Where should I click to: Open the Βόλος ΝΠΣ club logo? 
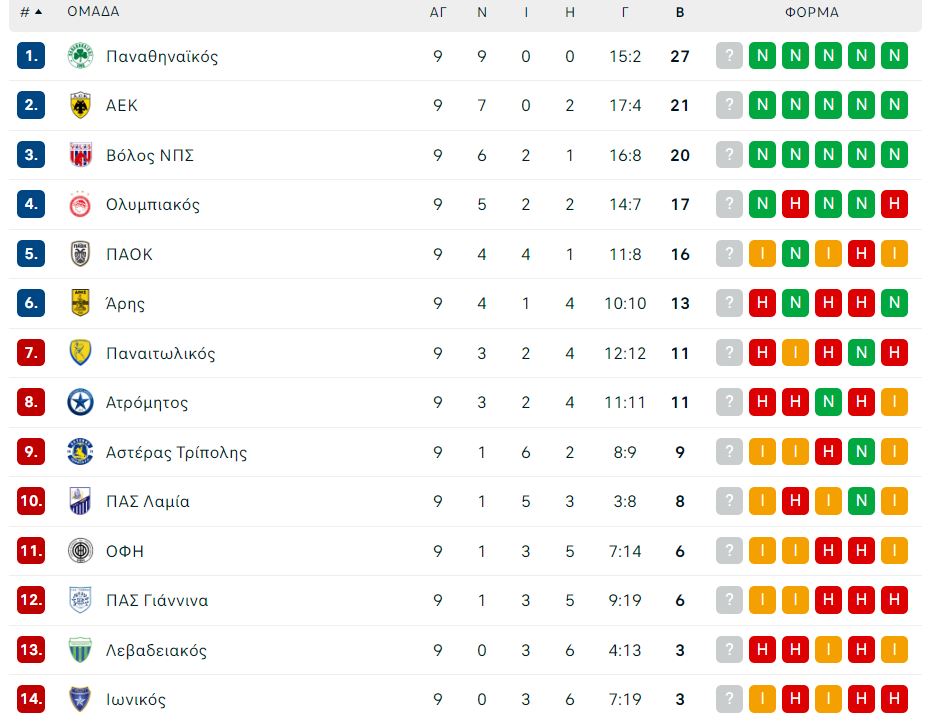pos(80,155)
